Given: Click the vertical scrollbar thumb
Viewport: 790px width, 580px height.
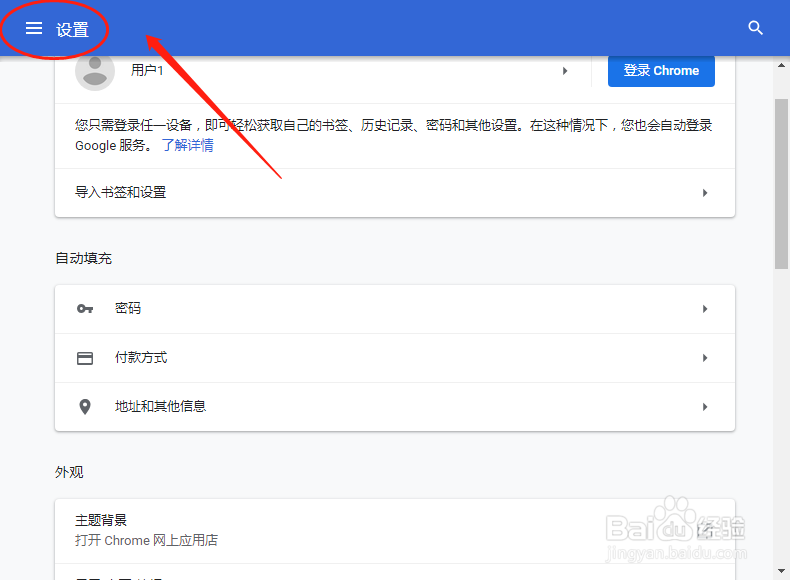Looking at the screenshot, I should click(x=781, y=184).
